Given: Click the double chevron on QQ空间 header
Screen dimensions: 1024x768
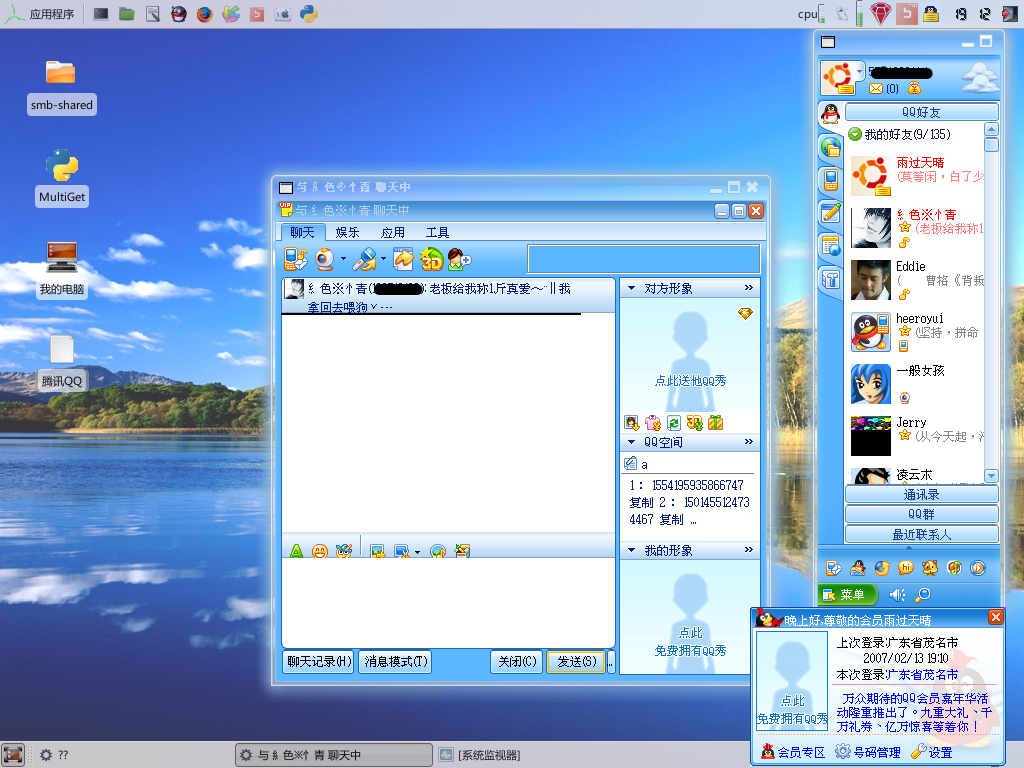Looking at the screenshot, I should coord(748,442).
